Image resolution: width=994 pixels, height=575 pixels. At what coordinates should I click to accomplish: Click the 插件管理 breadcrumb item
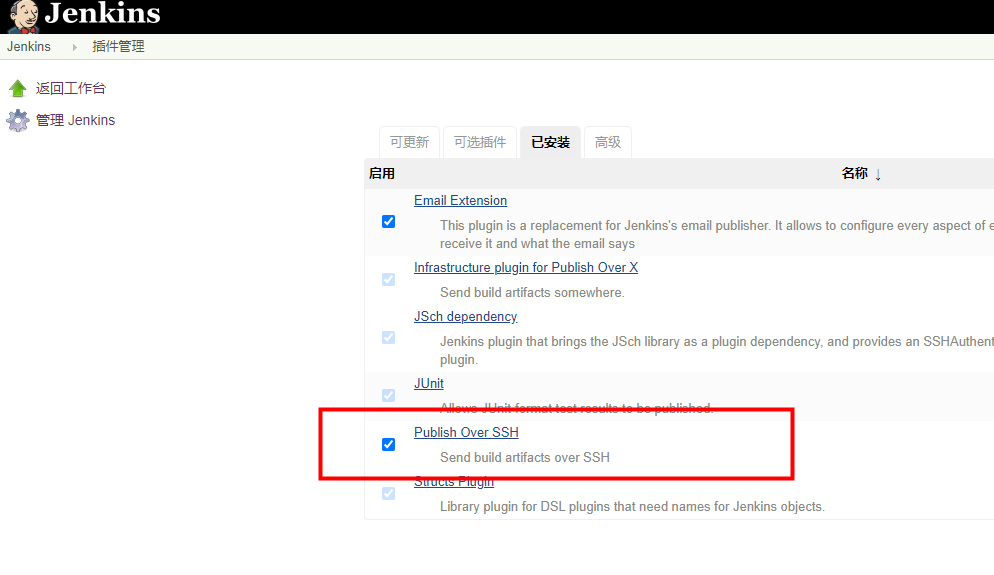click(x=119, y=47)
